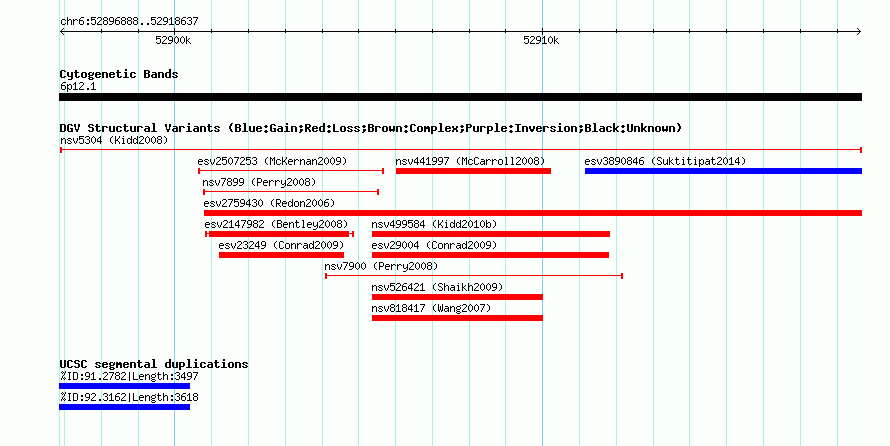The height and width of the screenshot is (446, 890).
Task: Click the chr6:52896888..52918637 region label
Action: 129,21
